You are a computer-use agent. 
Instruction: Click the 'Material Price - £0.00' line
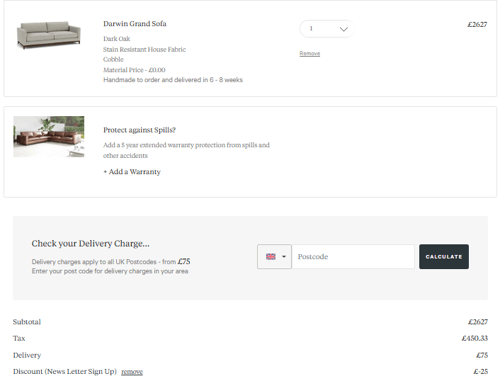tap(134, 70)
